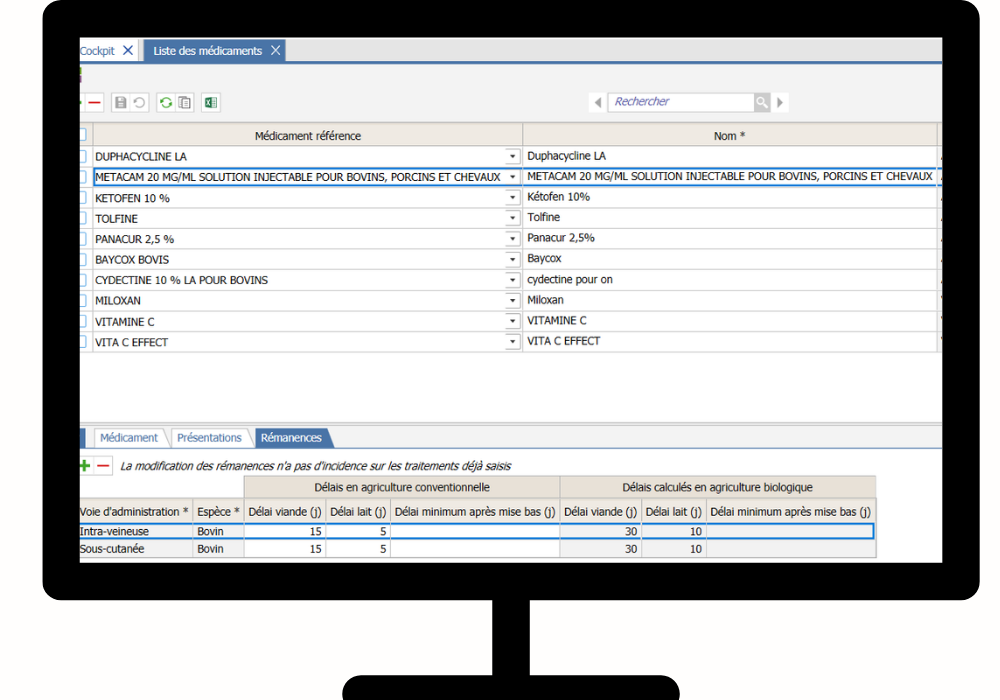Tick the checkbox for the DUPHACYCLINE LA row
1000x700 pixels.
83,156
